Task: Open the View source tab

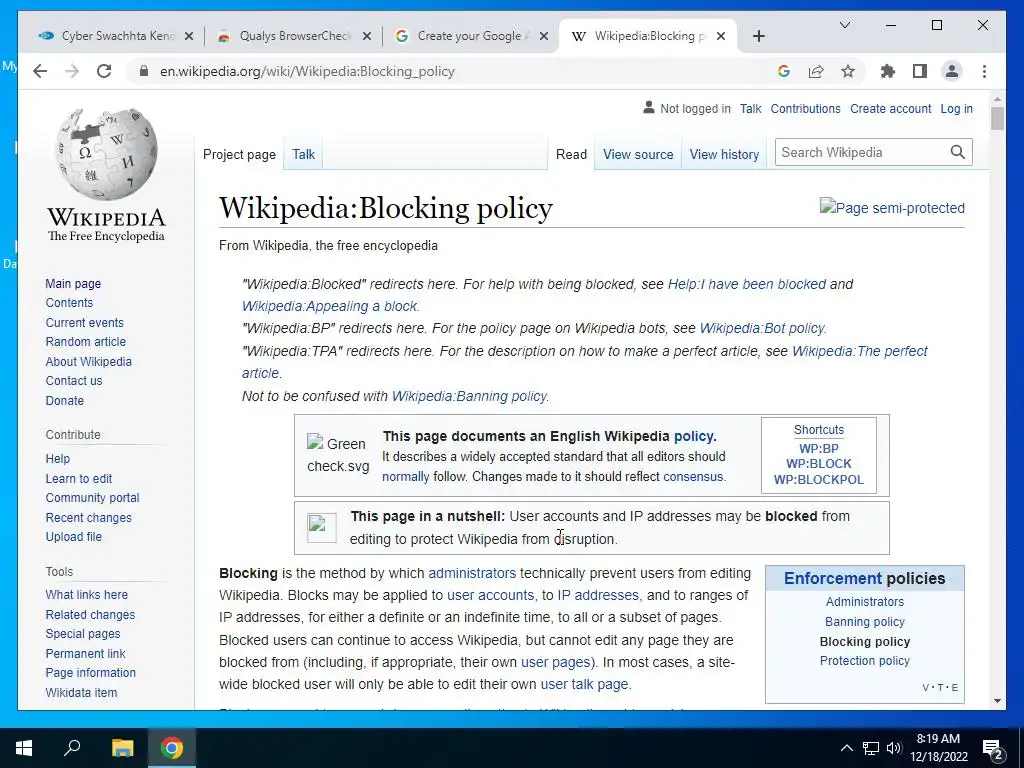Action: 638,155
